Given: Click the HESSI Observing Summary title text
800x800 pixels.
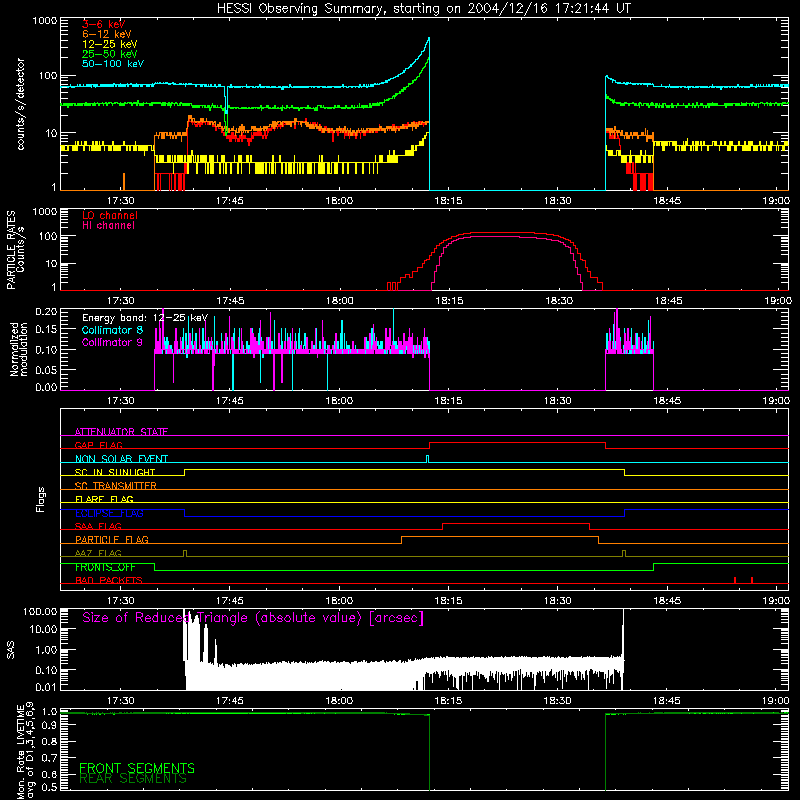Looking at the screenshot, I should pyautogui.click(x=424, y=9).
